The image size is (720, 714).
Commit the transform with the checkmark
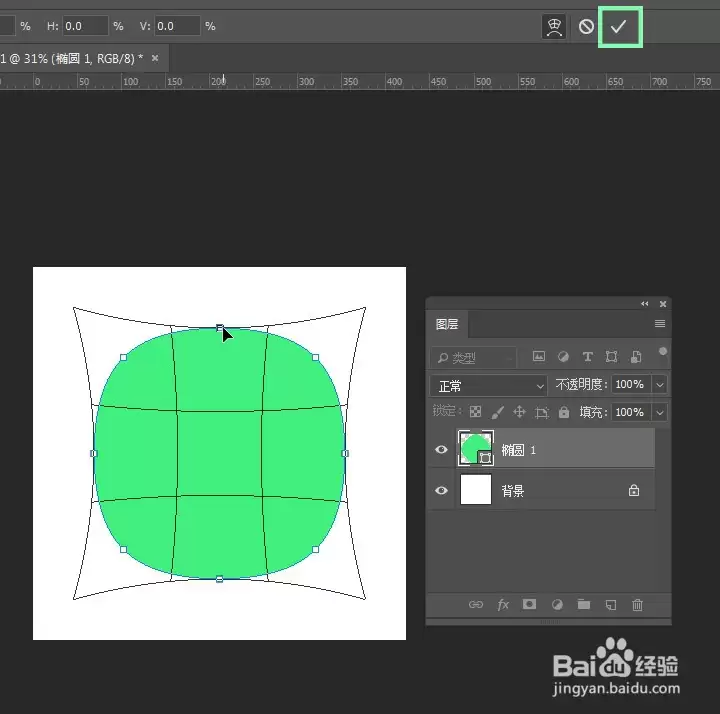(619, 27)
